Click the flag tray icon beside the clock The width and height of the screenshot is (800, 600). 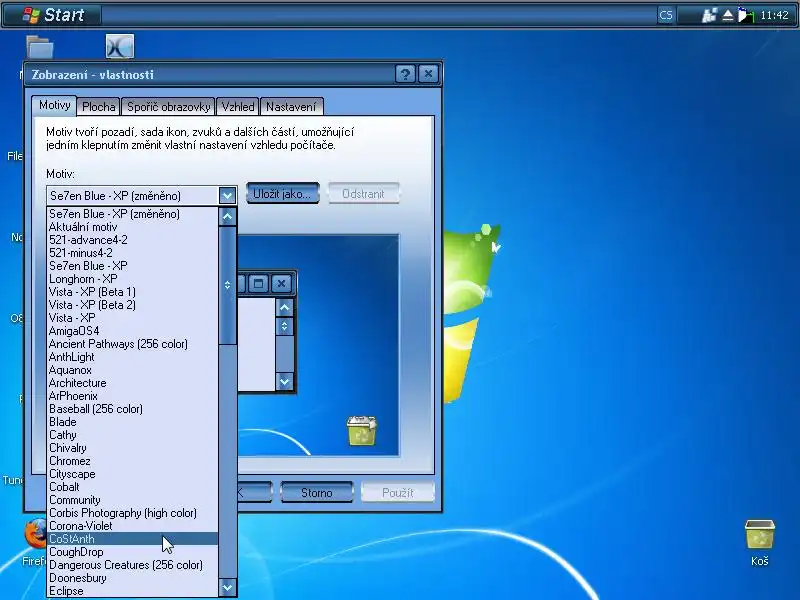click(745, 15)
